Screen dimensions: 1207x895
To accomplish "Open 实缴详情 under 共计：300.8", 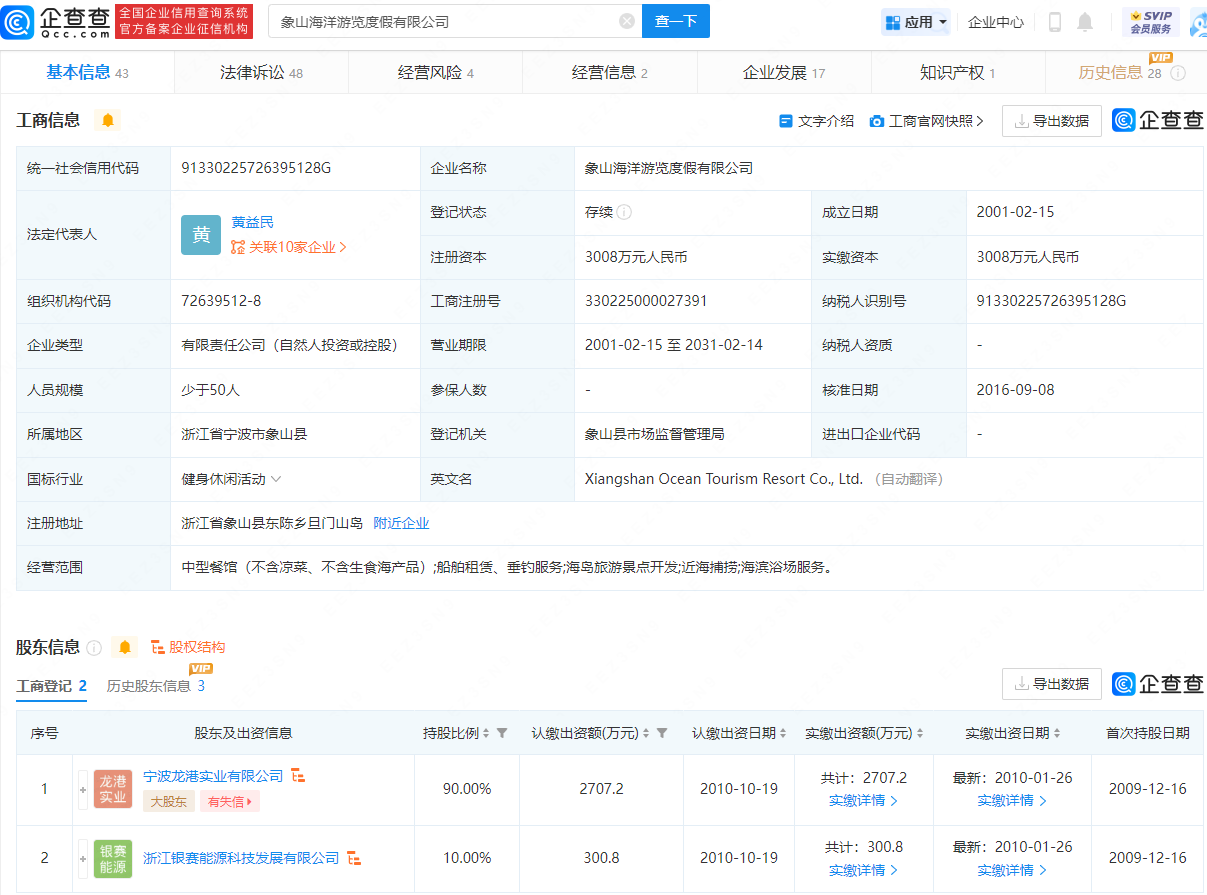I will pos(864,871).
